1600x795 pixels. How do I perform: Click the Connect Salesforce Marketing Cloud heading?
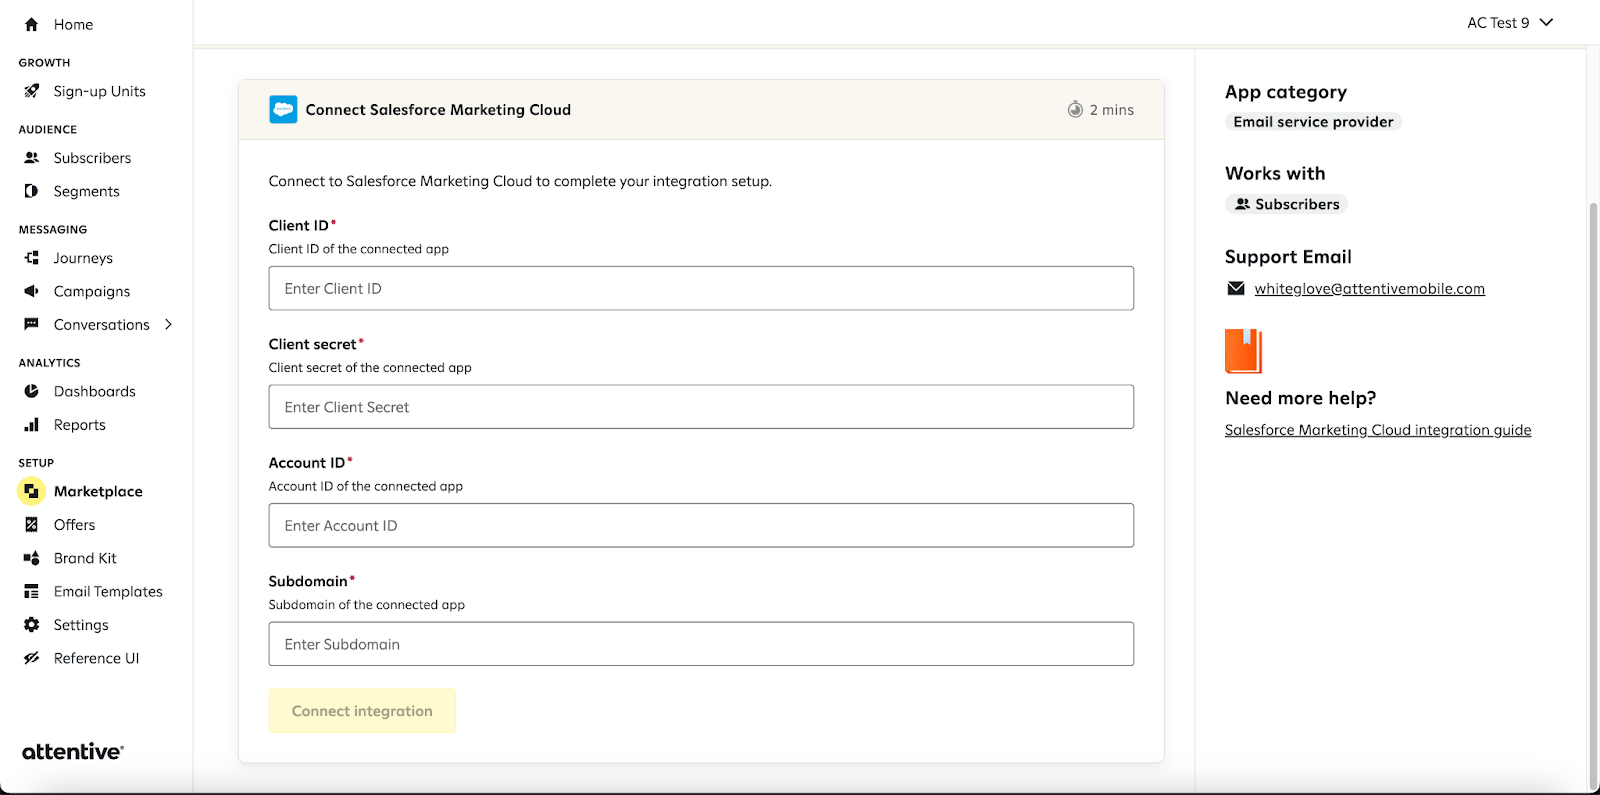438,110
